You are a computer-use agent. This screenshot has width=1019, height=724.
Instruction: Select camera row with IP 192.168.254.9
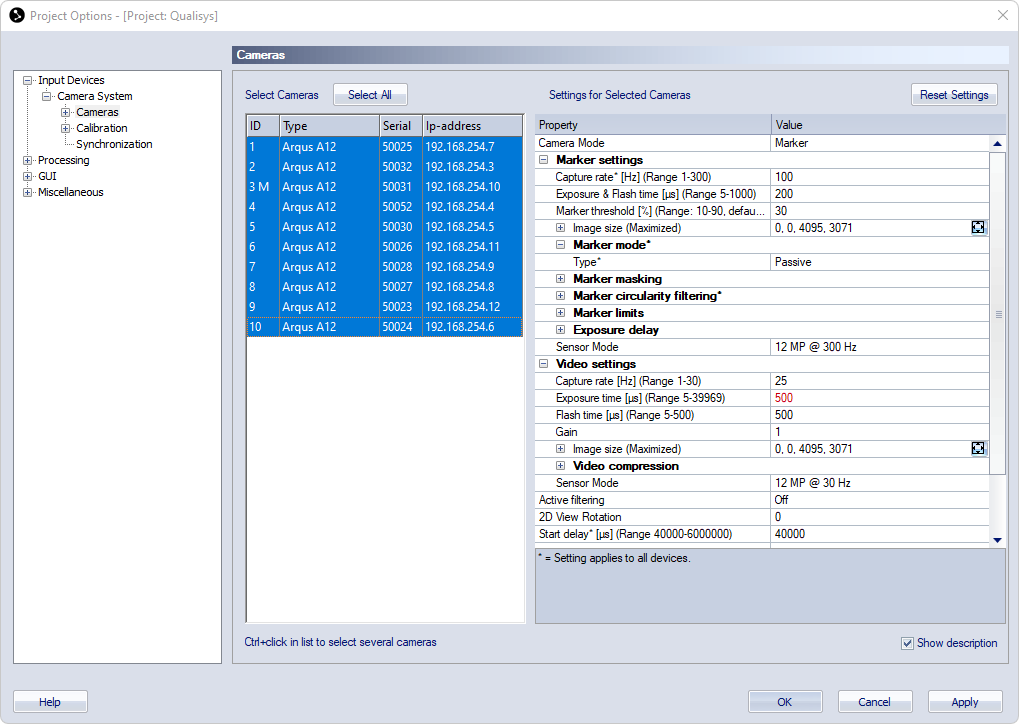[x=385, y=267]
